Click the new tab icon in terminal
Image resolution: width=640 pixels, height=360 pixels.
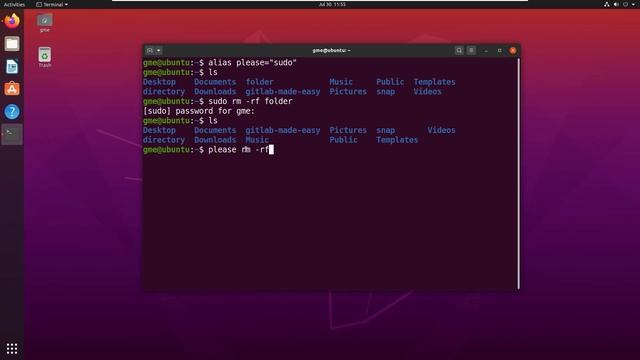150,50
